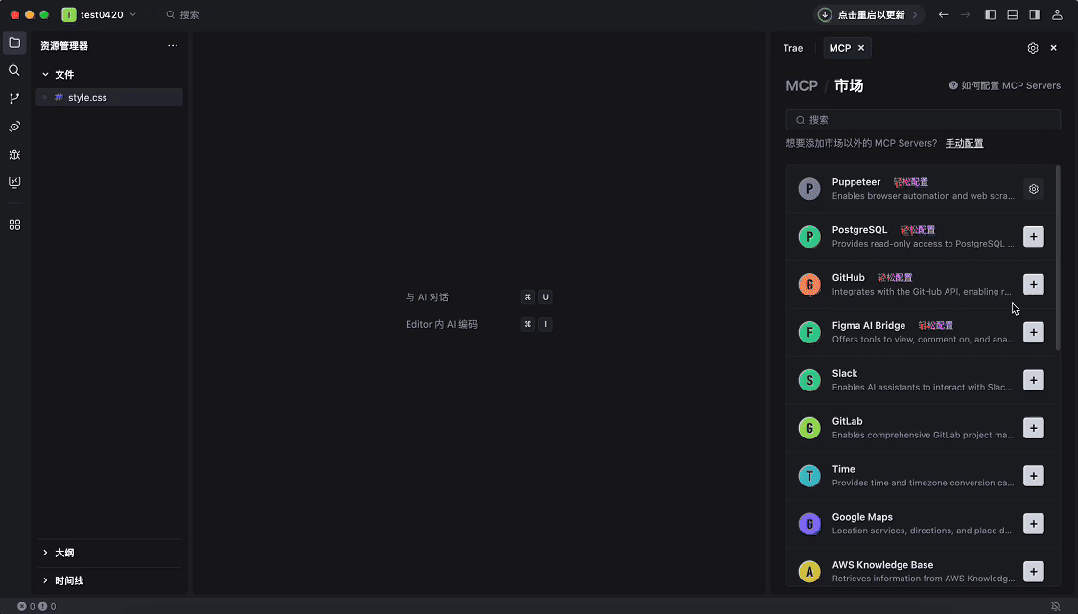Click the AWS Knowledge Base title

[882, 565]
